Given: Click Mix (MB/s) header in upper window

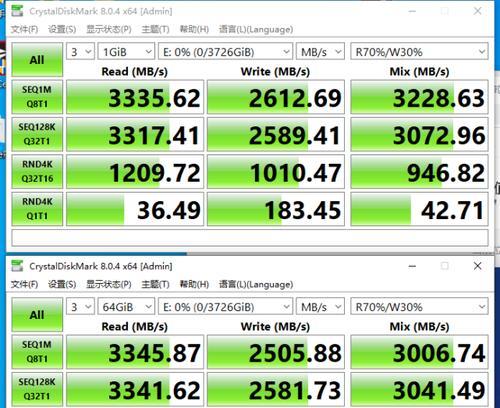Looking at the screenshot, I should [x=419, y=71].
